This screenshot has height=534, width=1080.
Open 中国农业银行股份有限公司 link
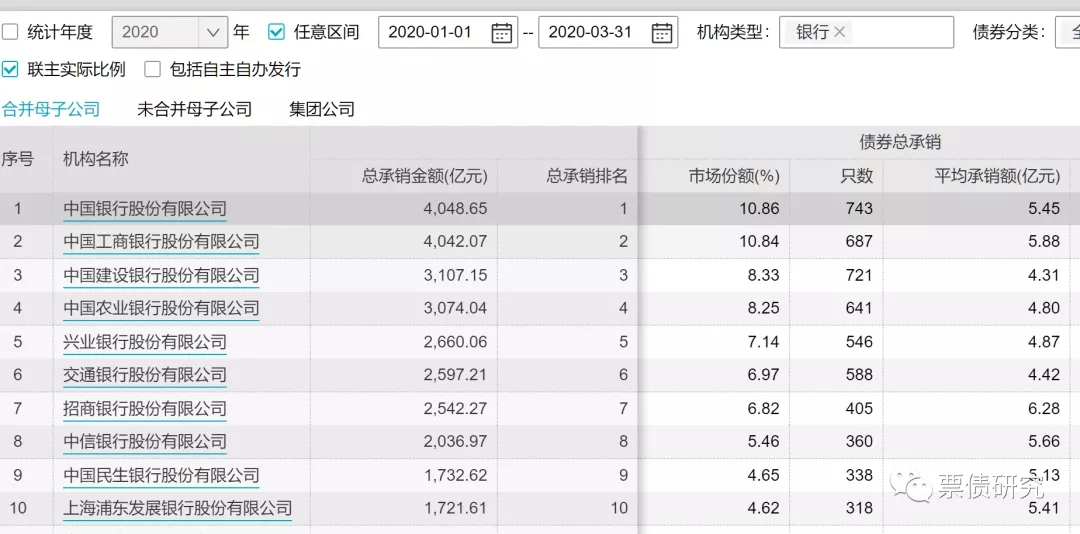(x=161, y=307)
